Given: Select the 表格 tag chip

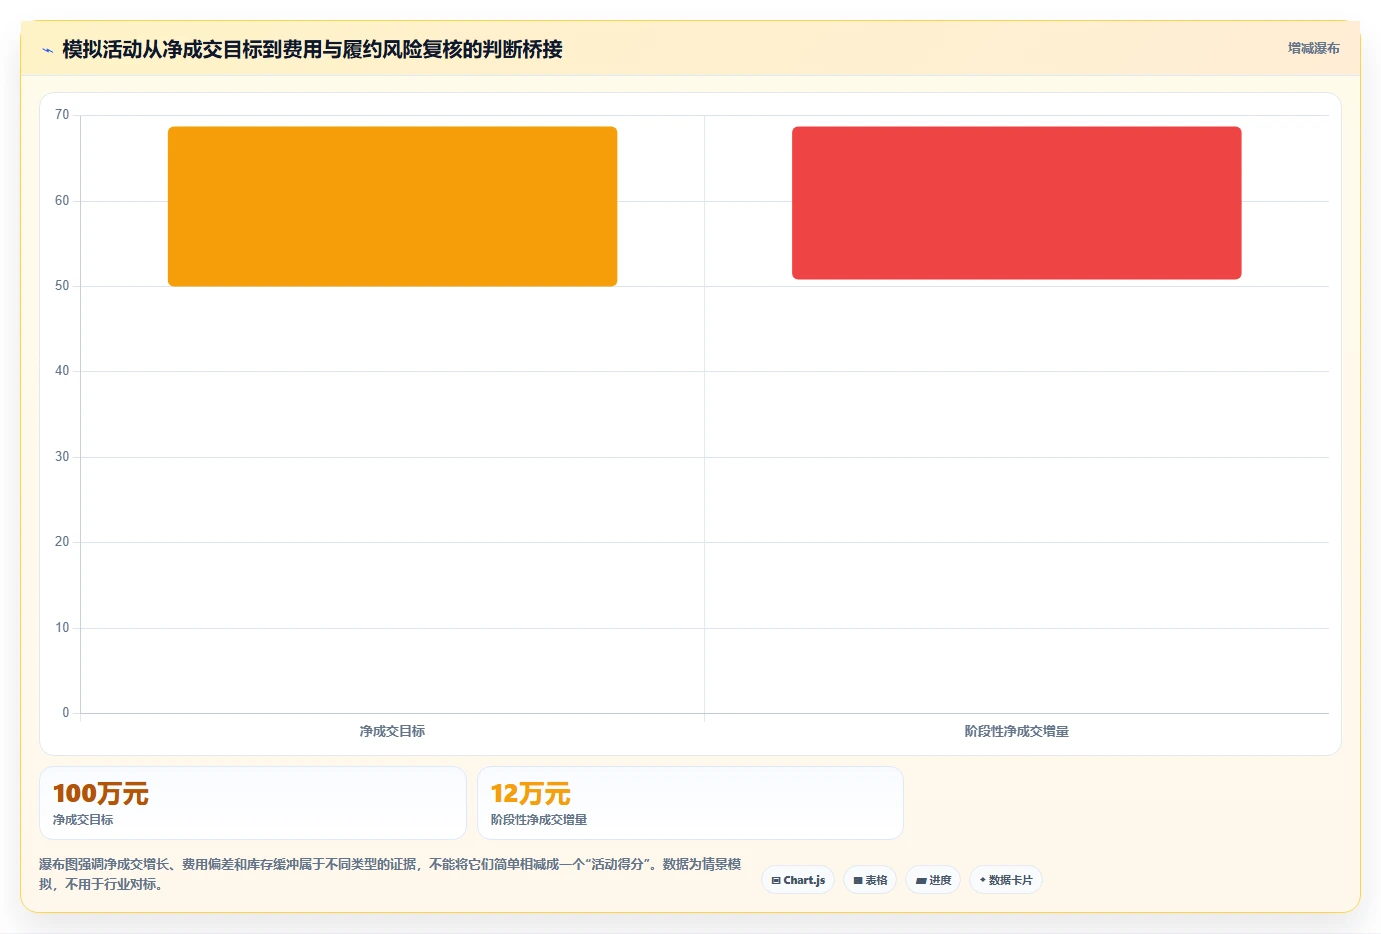Looking at the screenshot, I should (x=870, y=880).
